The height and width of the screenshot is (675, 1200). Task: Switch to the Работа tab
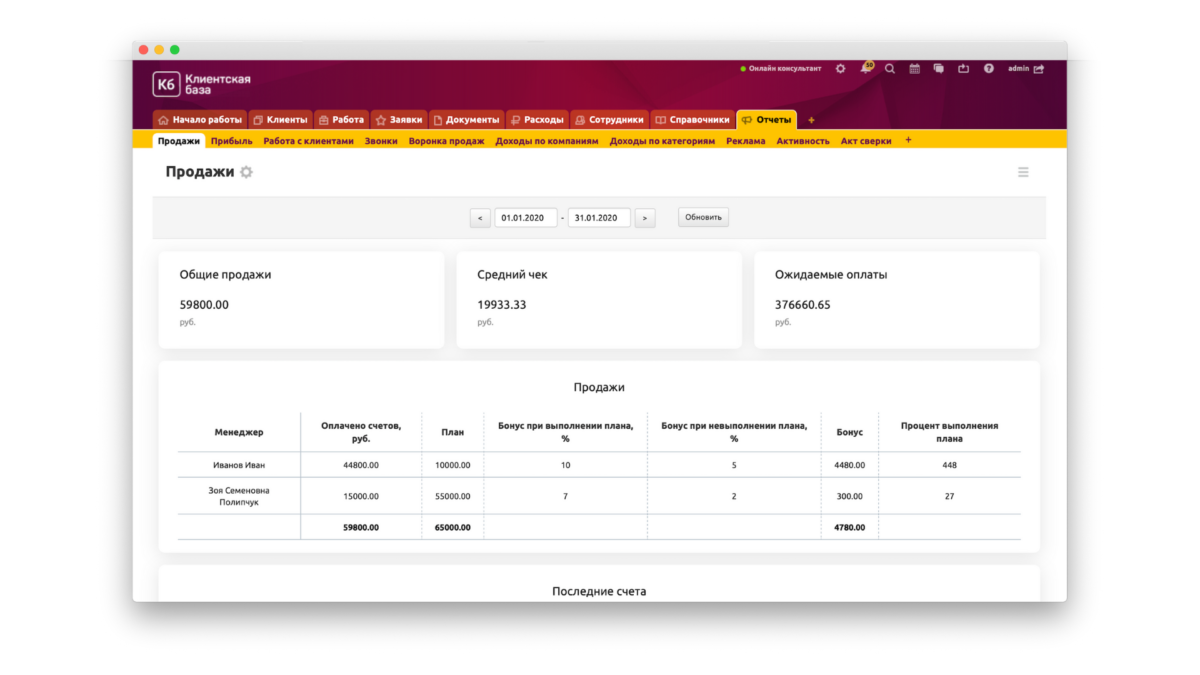(x=341, y=120)
